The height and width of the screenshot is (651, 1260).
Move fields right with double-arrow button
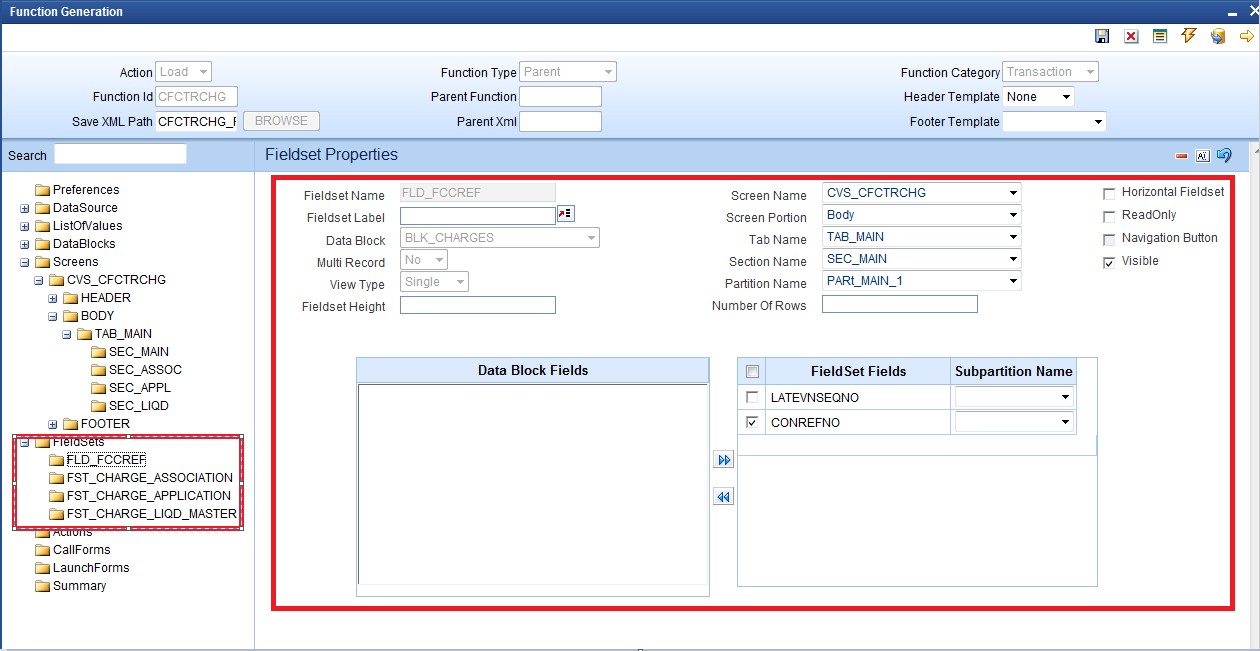[724, 460]
